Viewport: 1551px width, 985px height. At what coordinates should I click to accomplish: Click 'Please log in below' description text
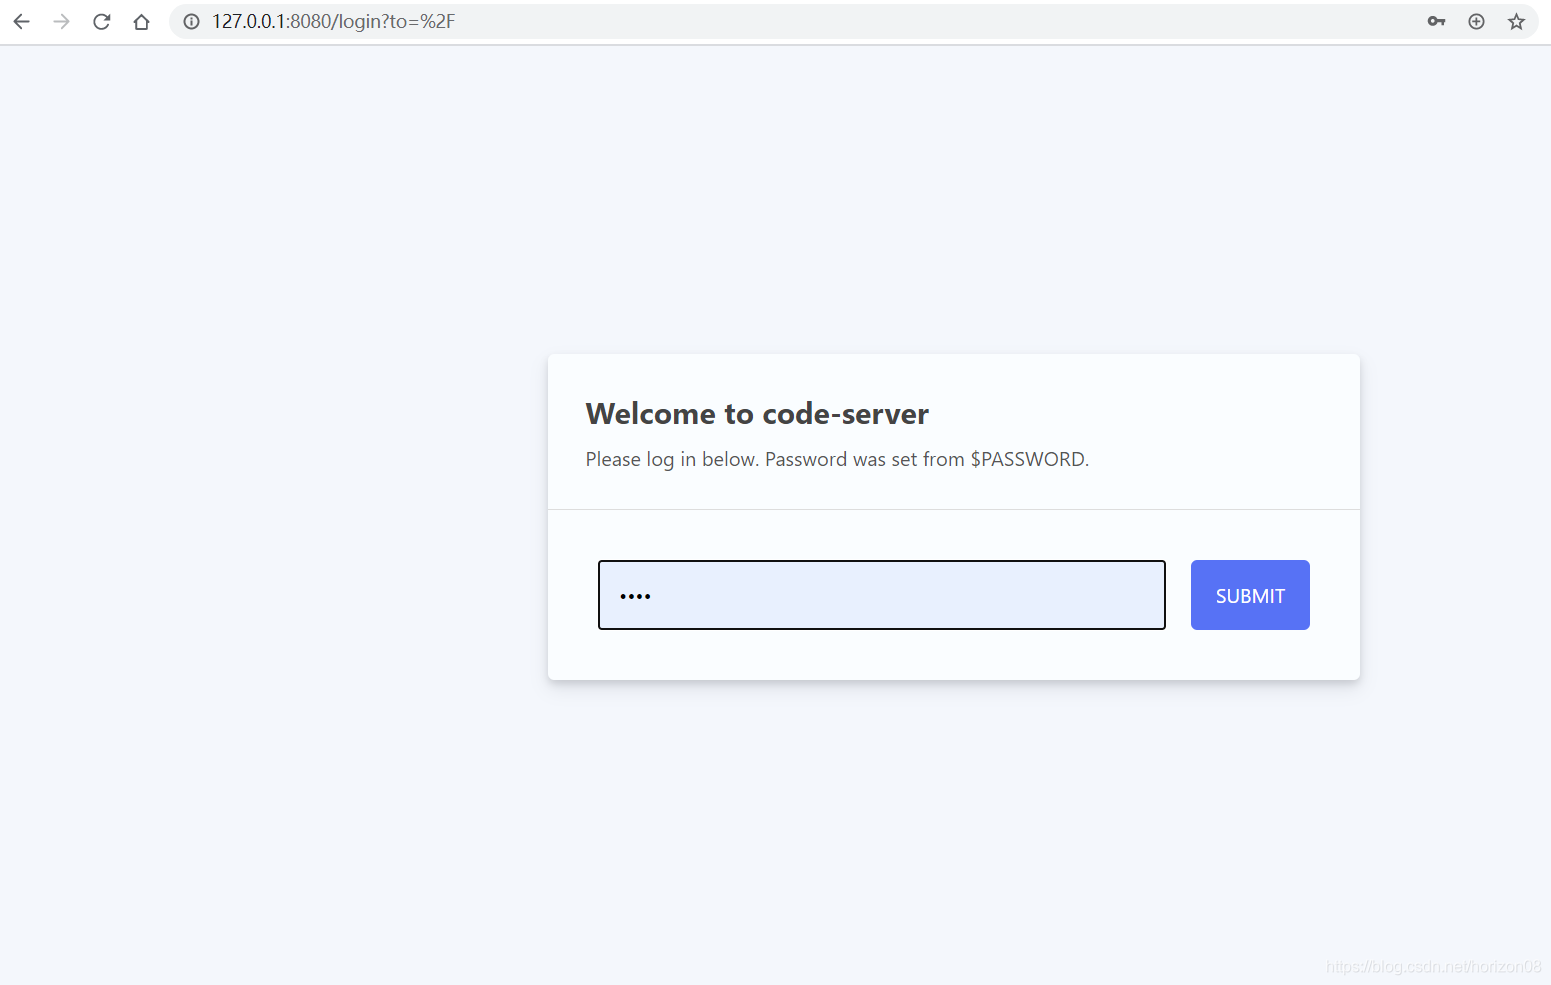[837, 460]
